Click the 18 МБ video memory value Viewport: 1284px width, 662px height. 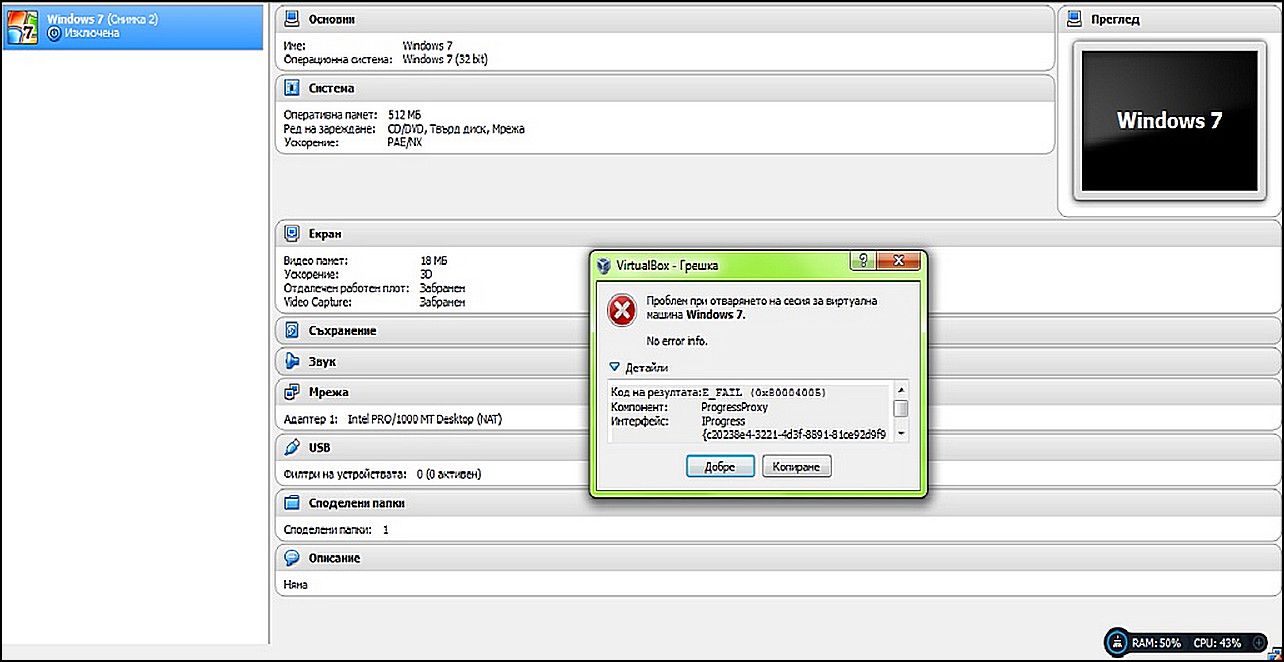point(435,260)
